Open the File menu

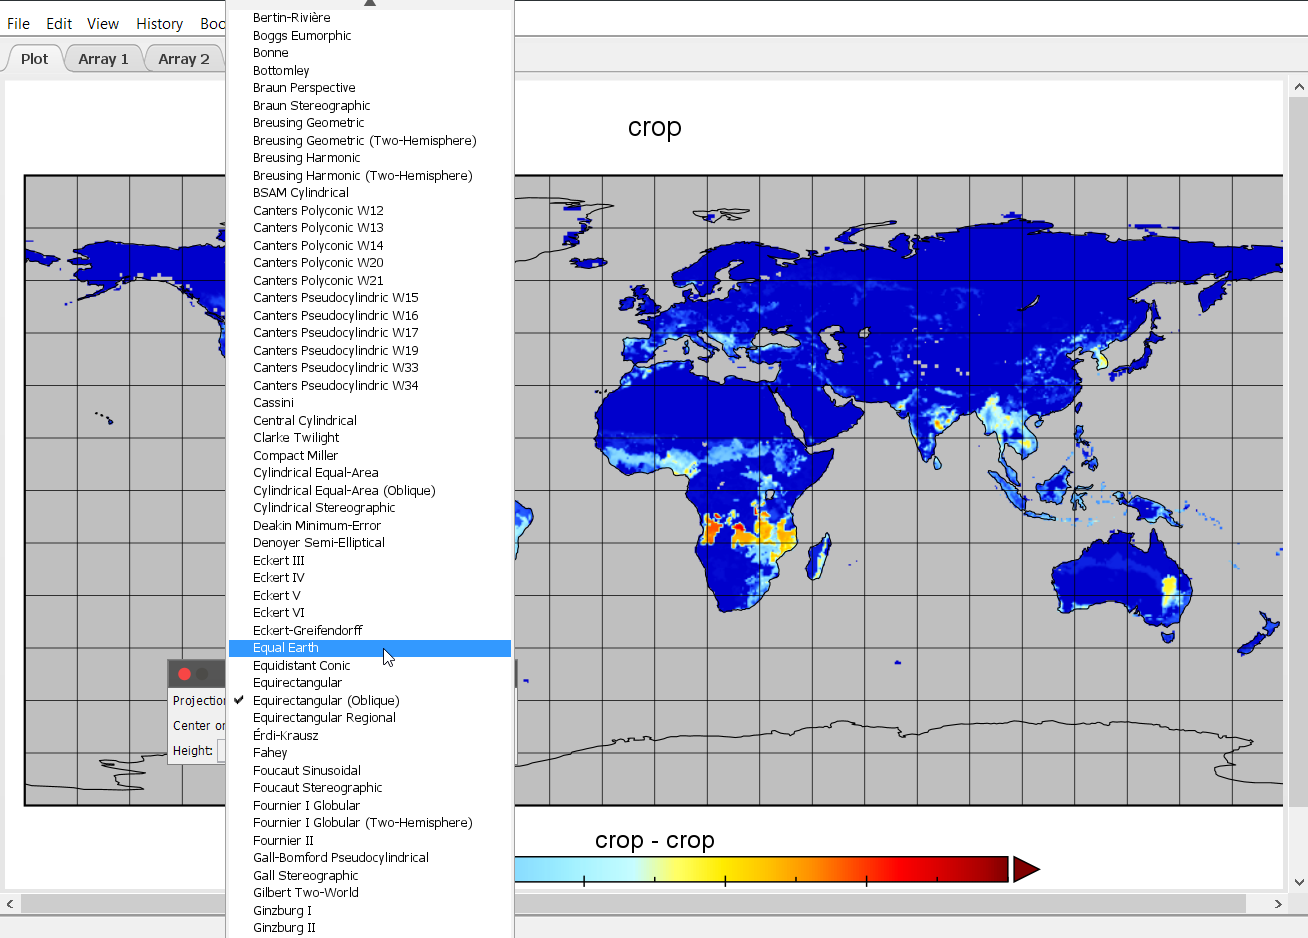click(x=19, y=23)
